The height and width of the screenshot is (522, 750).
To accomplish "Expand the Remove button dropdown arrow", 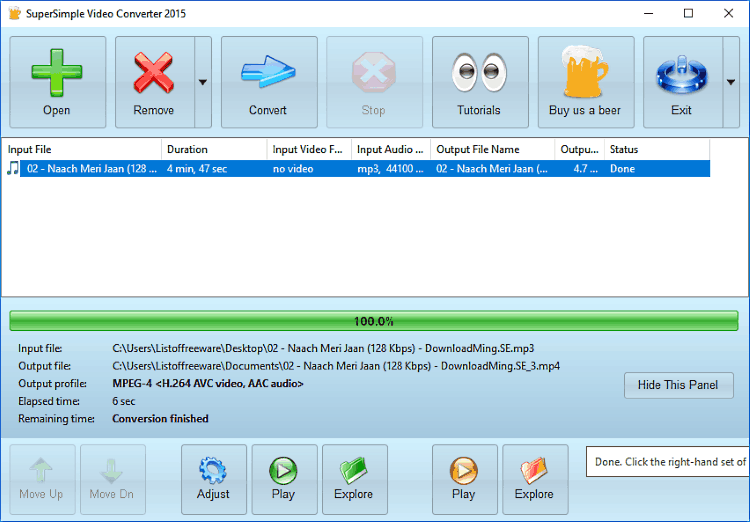I will click(x=203, y=82).
